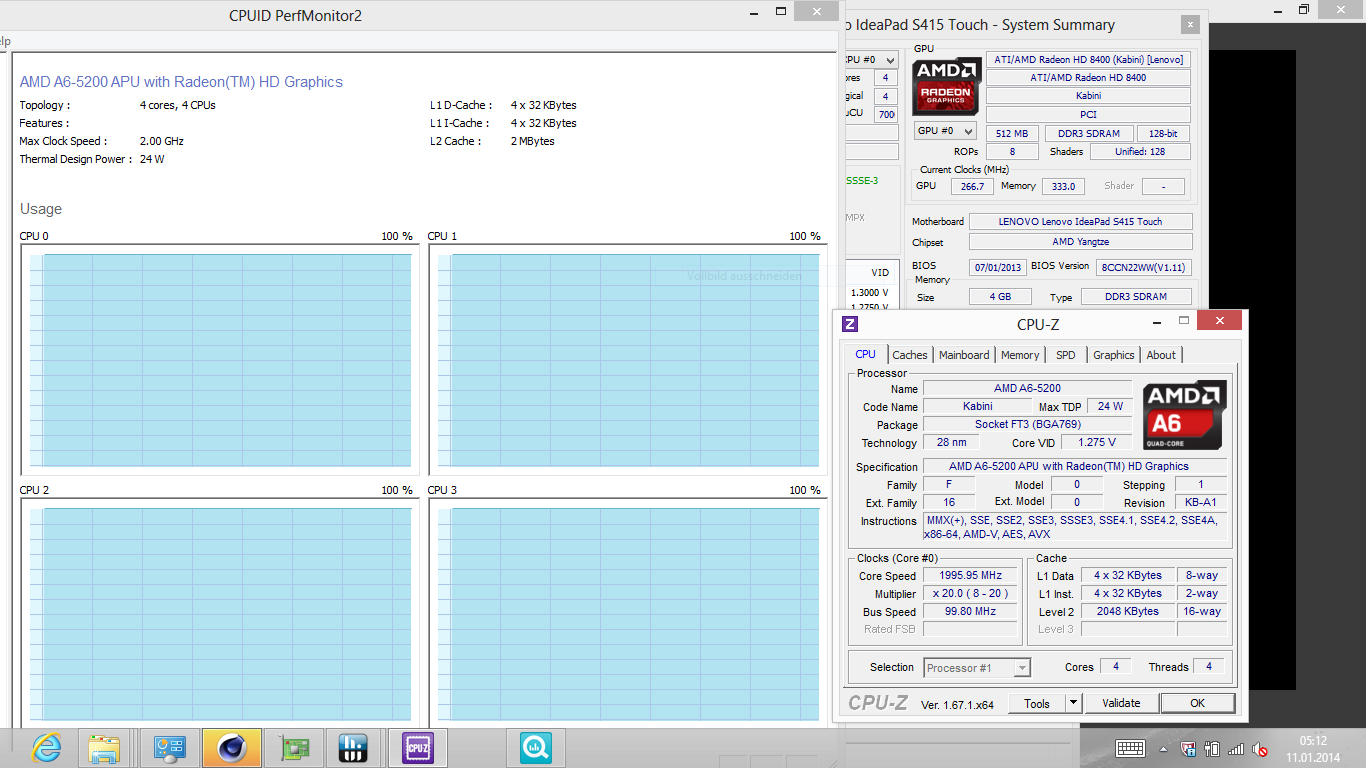Click the BIOS date 07/01/2013
1366x768 pixels.
(997, 267)
